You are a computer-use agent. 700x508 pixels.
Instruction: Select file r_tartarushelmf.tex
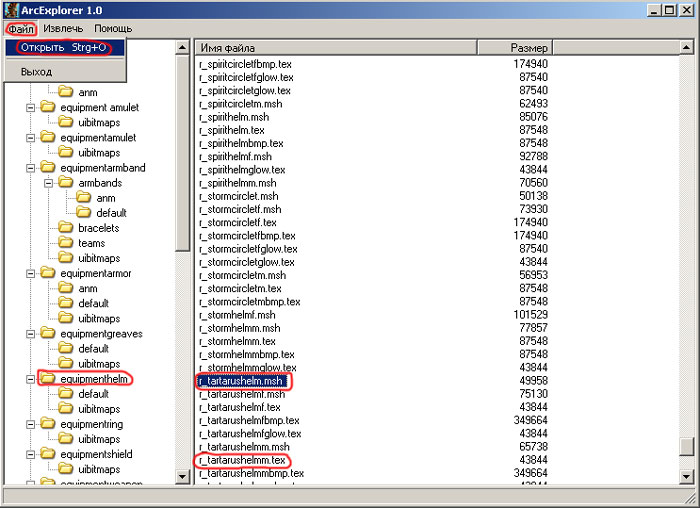[x=240, y=408]
